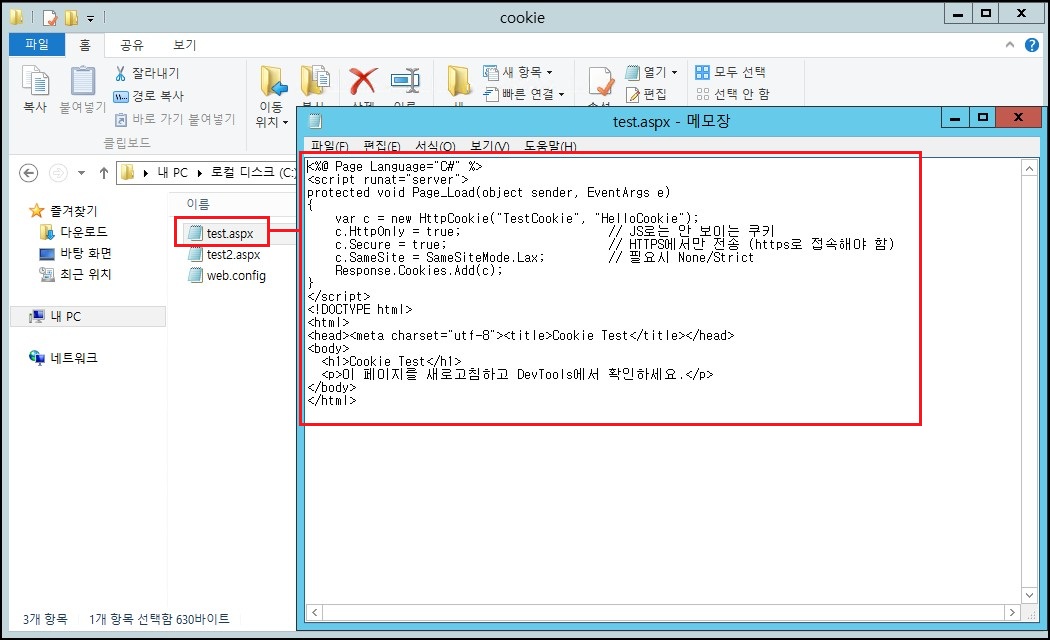The height and width of the screenshot is (640, 1050).
Task: Click Explorer's folder icon in title bar
Action: coord(17,17)
